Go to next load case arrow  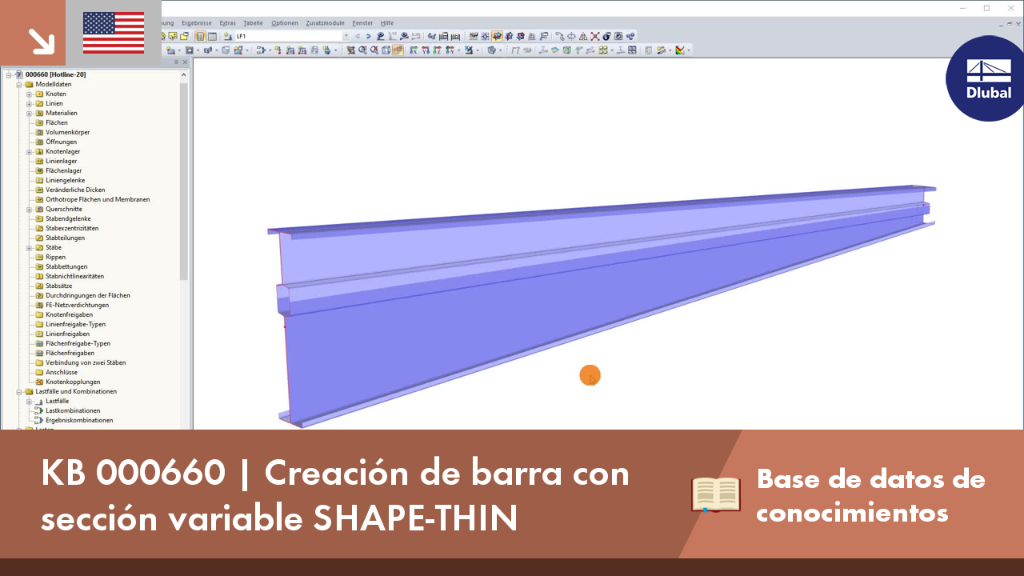(x=368, y=37)
